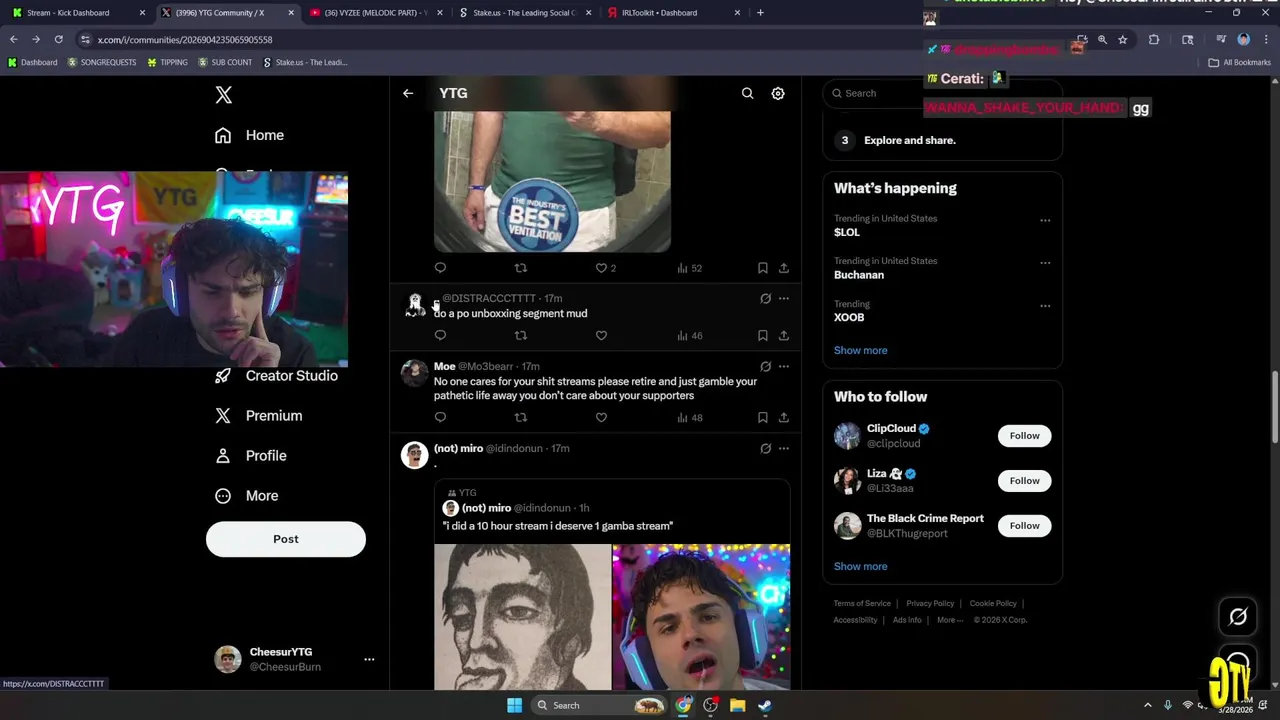The image size is (1280, 720).
Task: Open more options for $LOL trend
Action: click(x=1045, y=220)
